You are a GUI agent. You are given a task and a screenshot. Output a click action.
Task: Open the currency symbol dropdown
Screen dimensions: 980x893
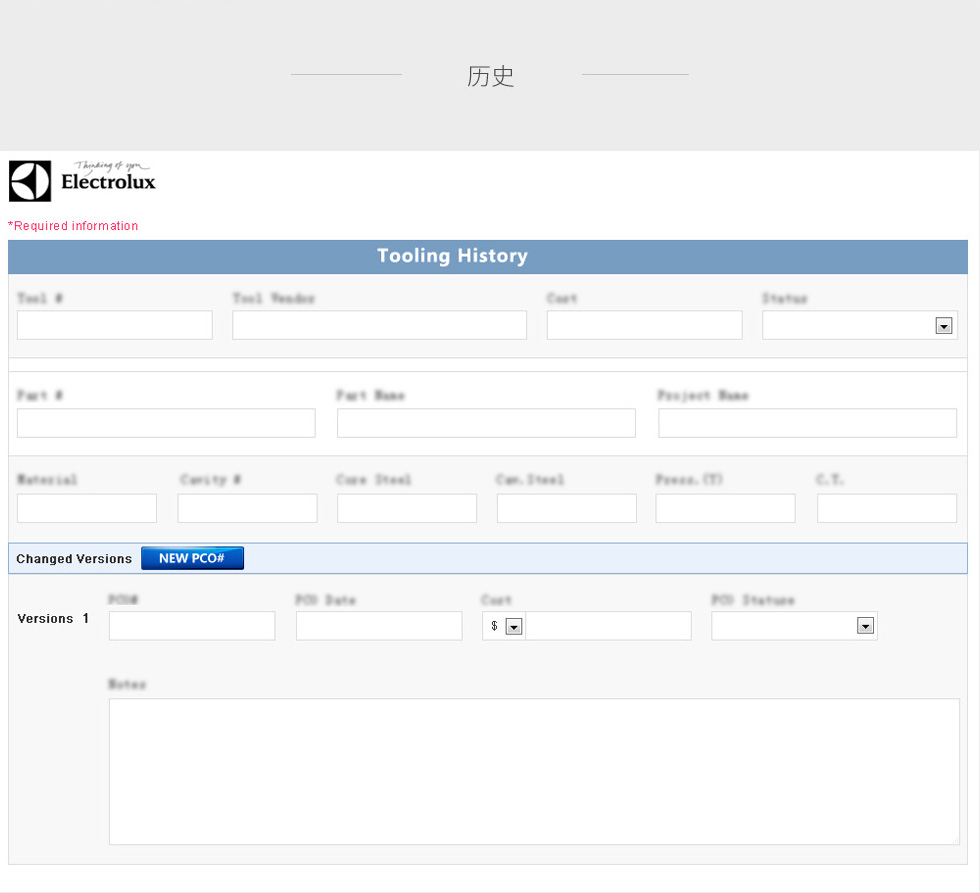(514, 627)
